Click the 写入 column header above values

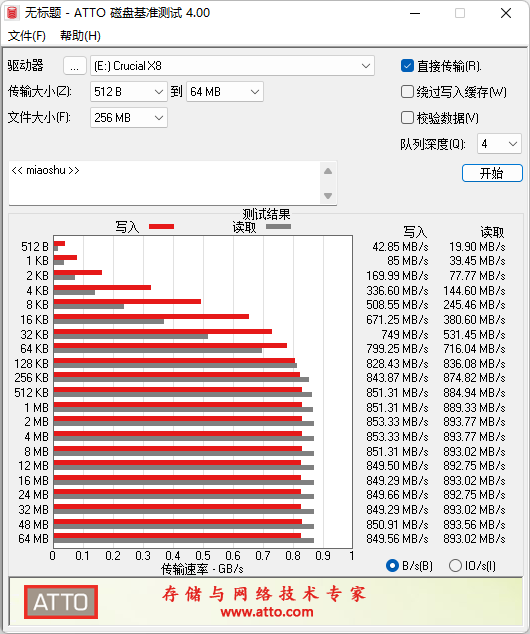click(x=415, y=232)
